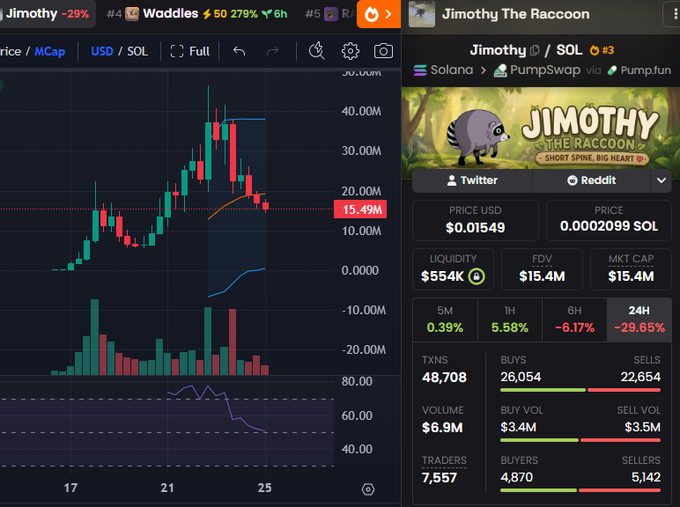Screen dimensions: 680x507
Task: Click the SELLERS 5,142 value
Action: click(646, 478)
